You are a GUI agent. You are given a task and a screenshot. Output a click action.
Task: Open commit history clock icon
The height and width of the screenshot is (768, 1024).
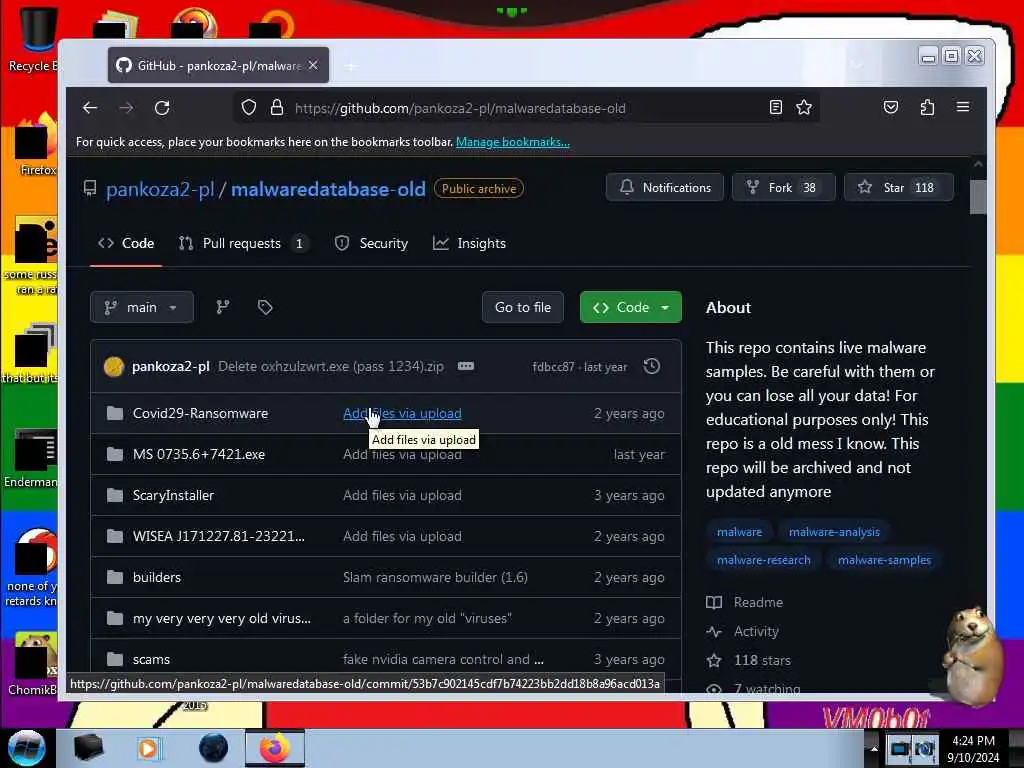tap(651, 366)
